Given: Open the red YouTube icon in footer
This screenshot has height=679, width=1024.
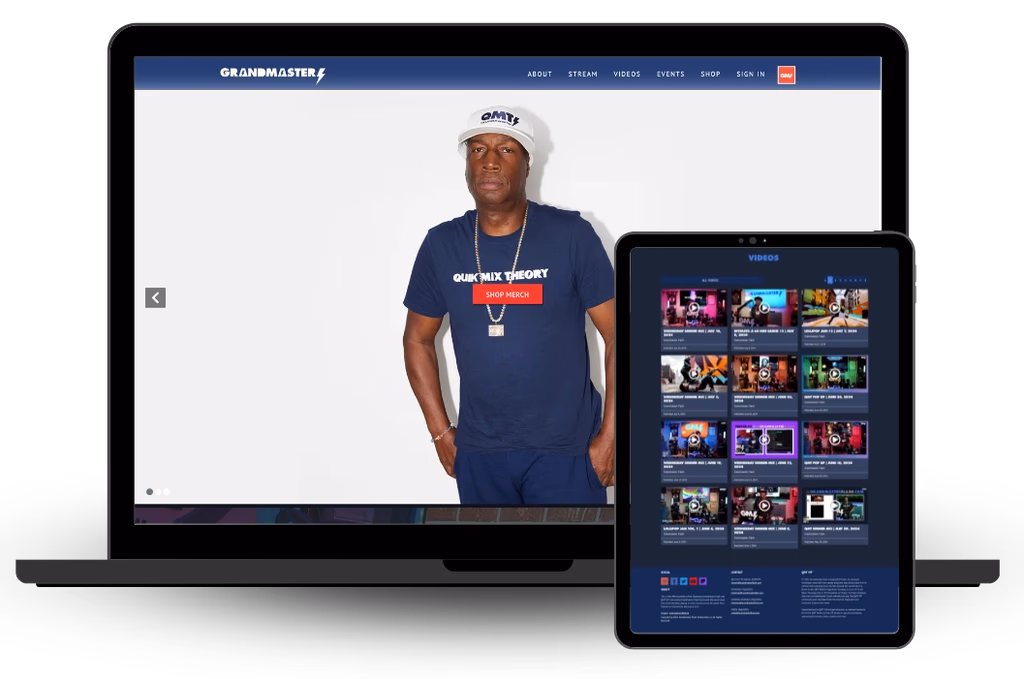Looking at the screenshot, I should (x=694, y=581).
